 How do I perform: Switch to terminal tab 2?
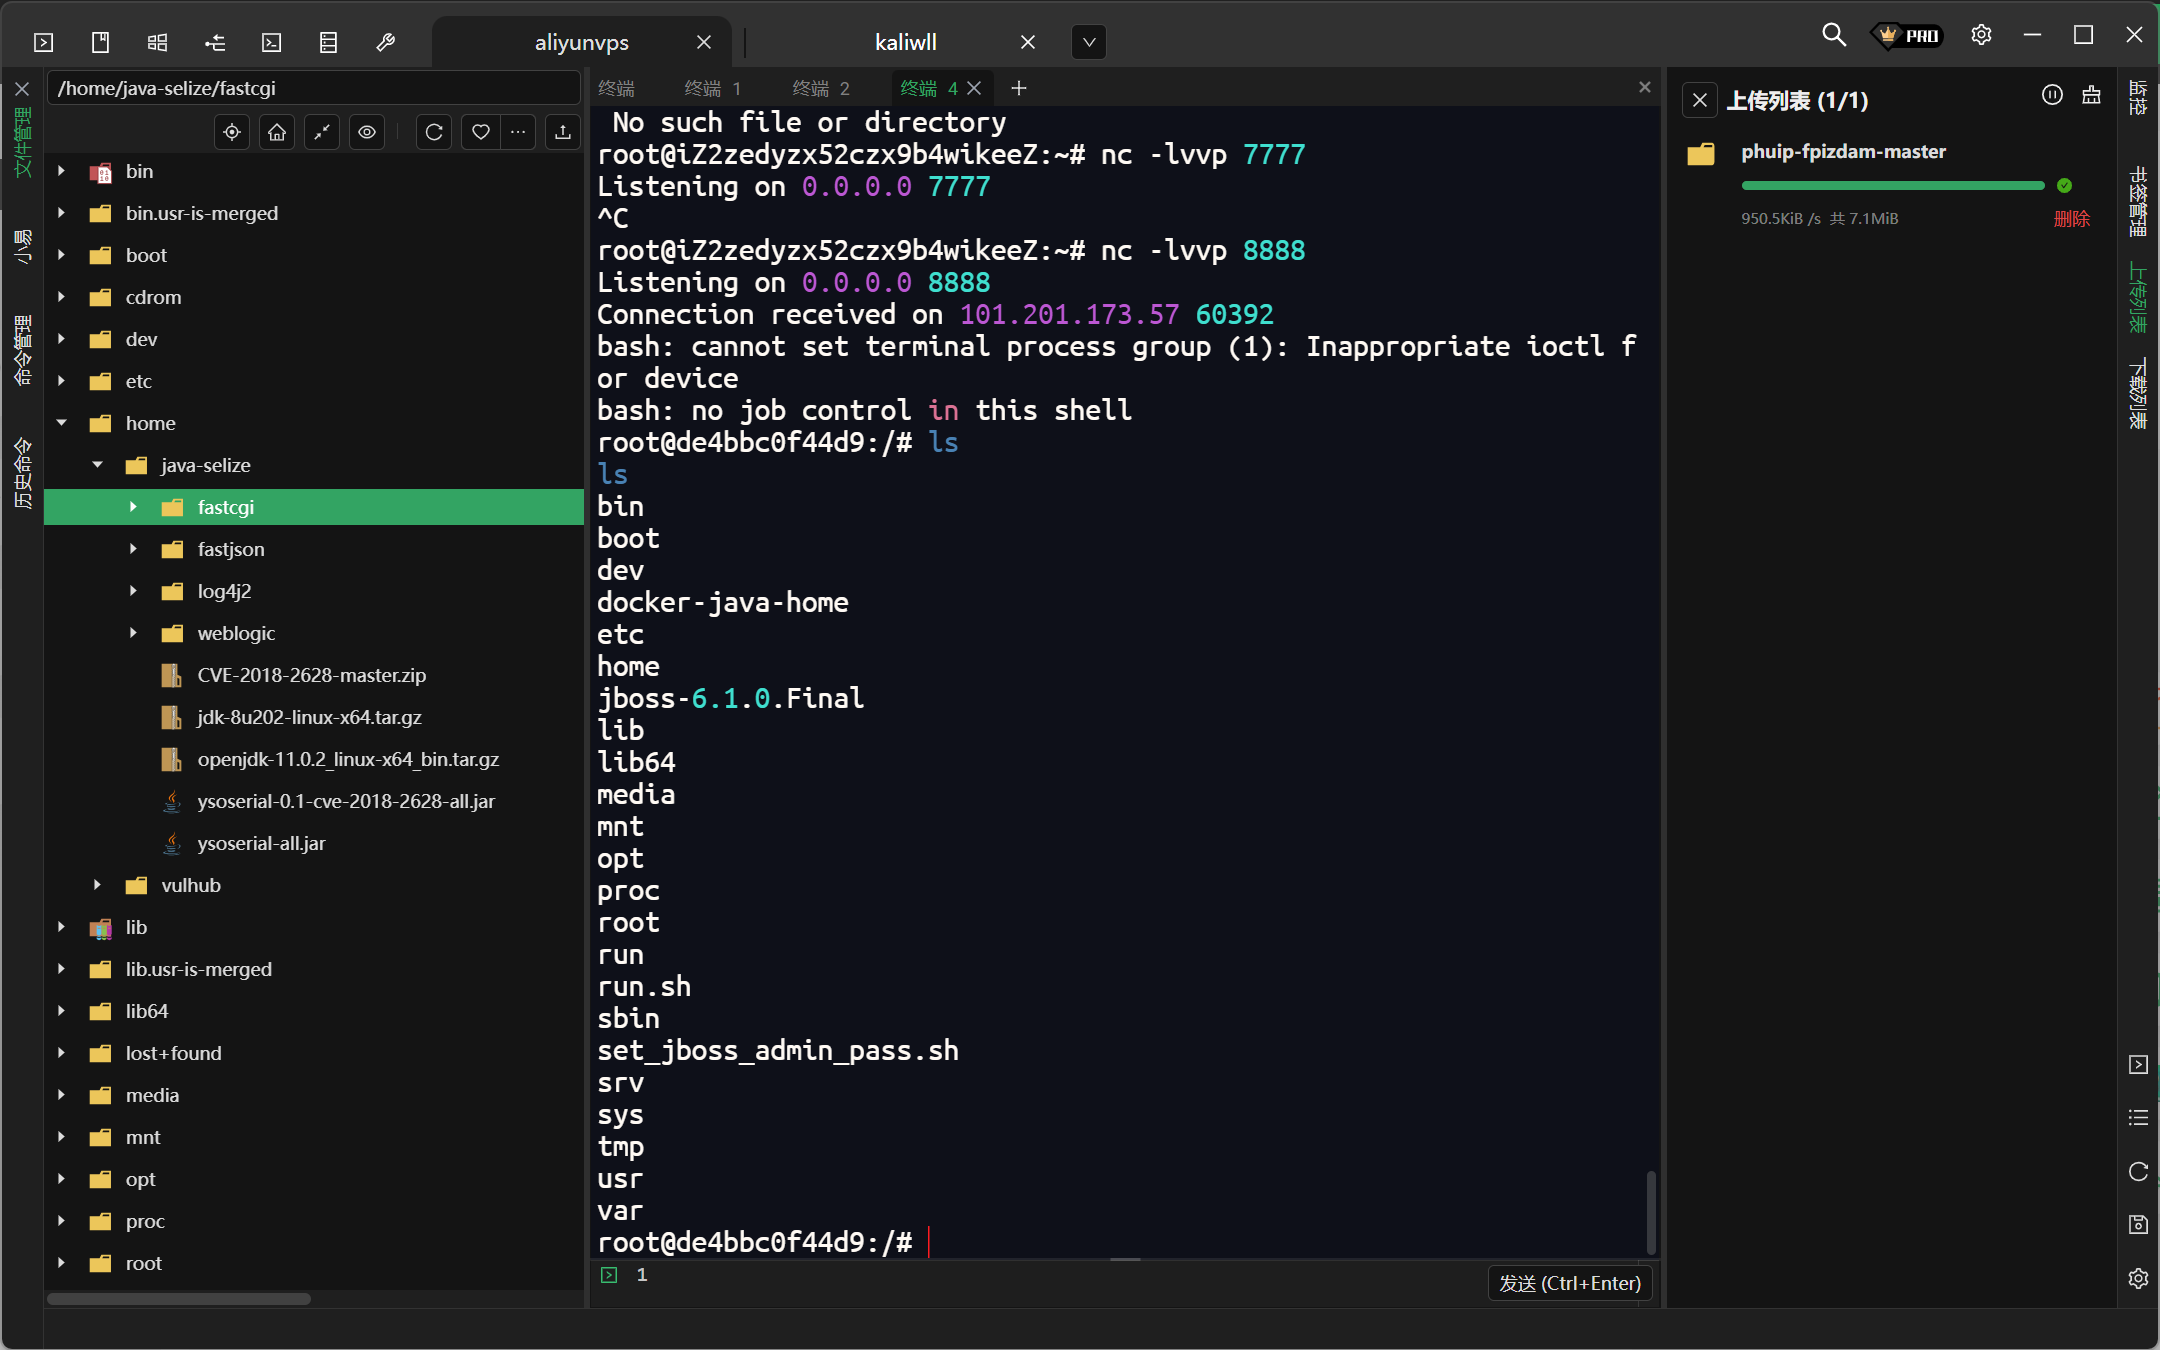pos(820,89)
